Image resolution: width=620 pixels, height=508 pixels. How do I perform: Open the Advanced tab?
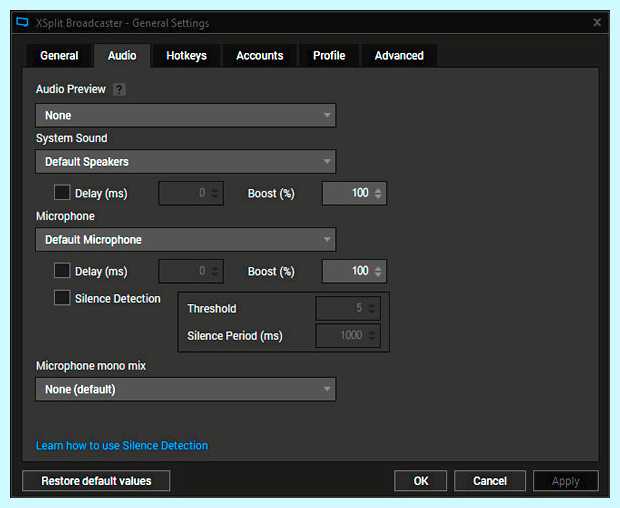(399, 56)
